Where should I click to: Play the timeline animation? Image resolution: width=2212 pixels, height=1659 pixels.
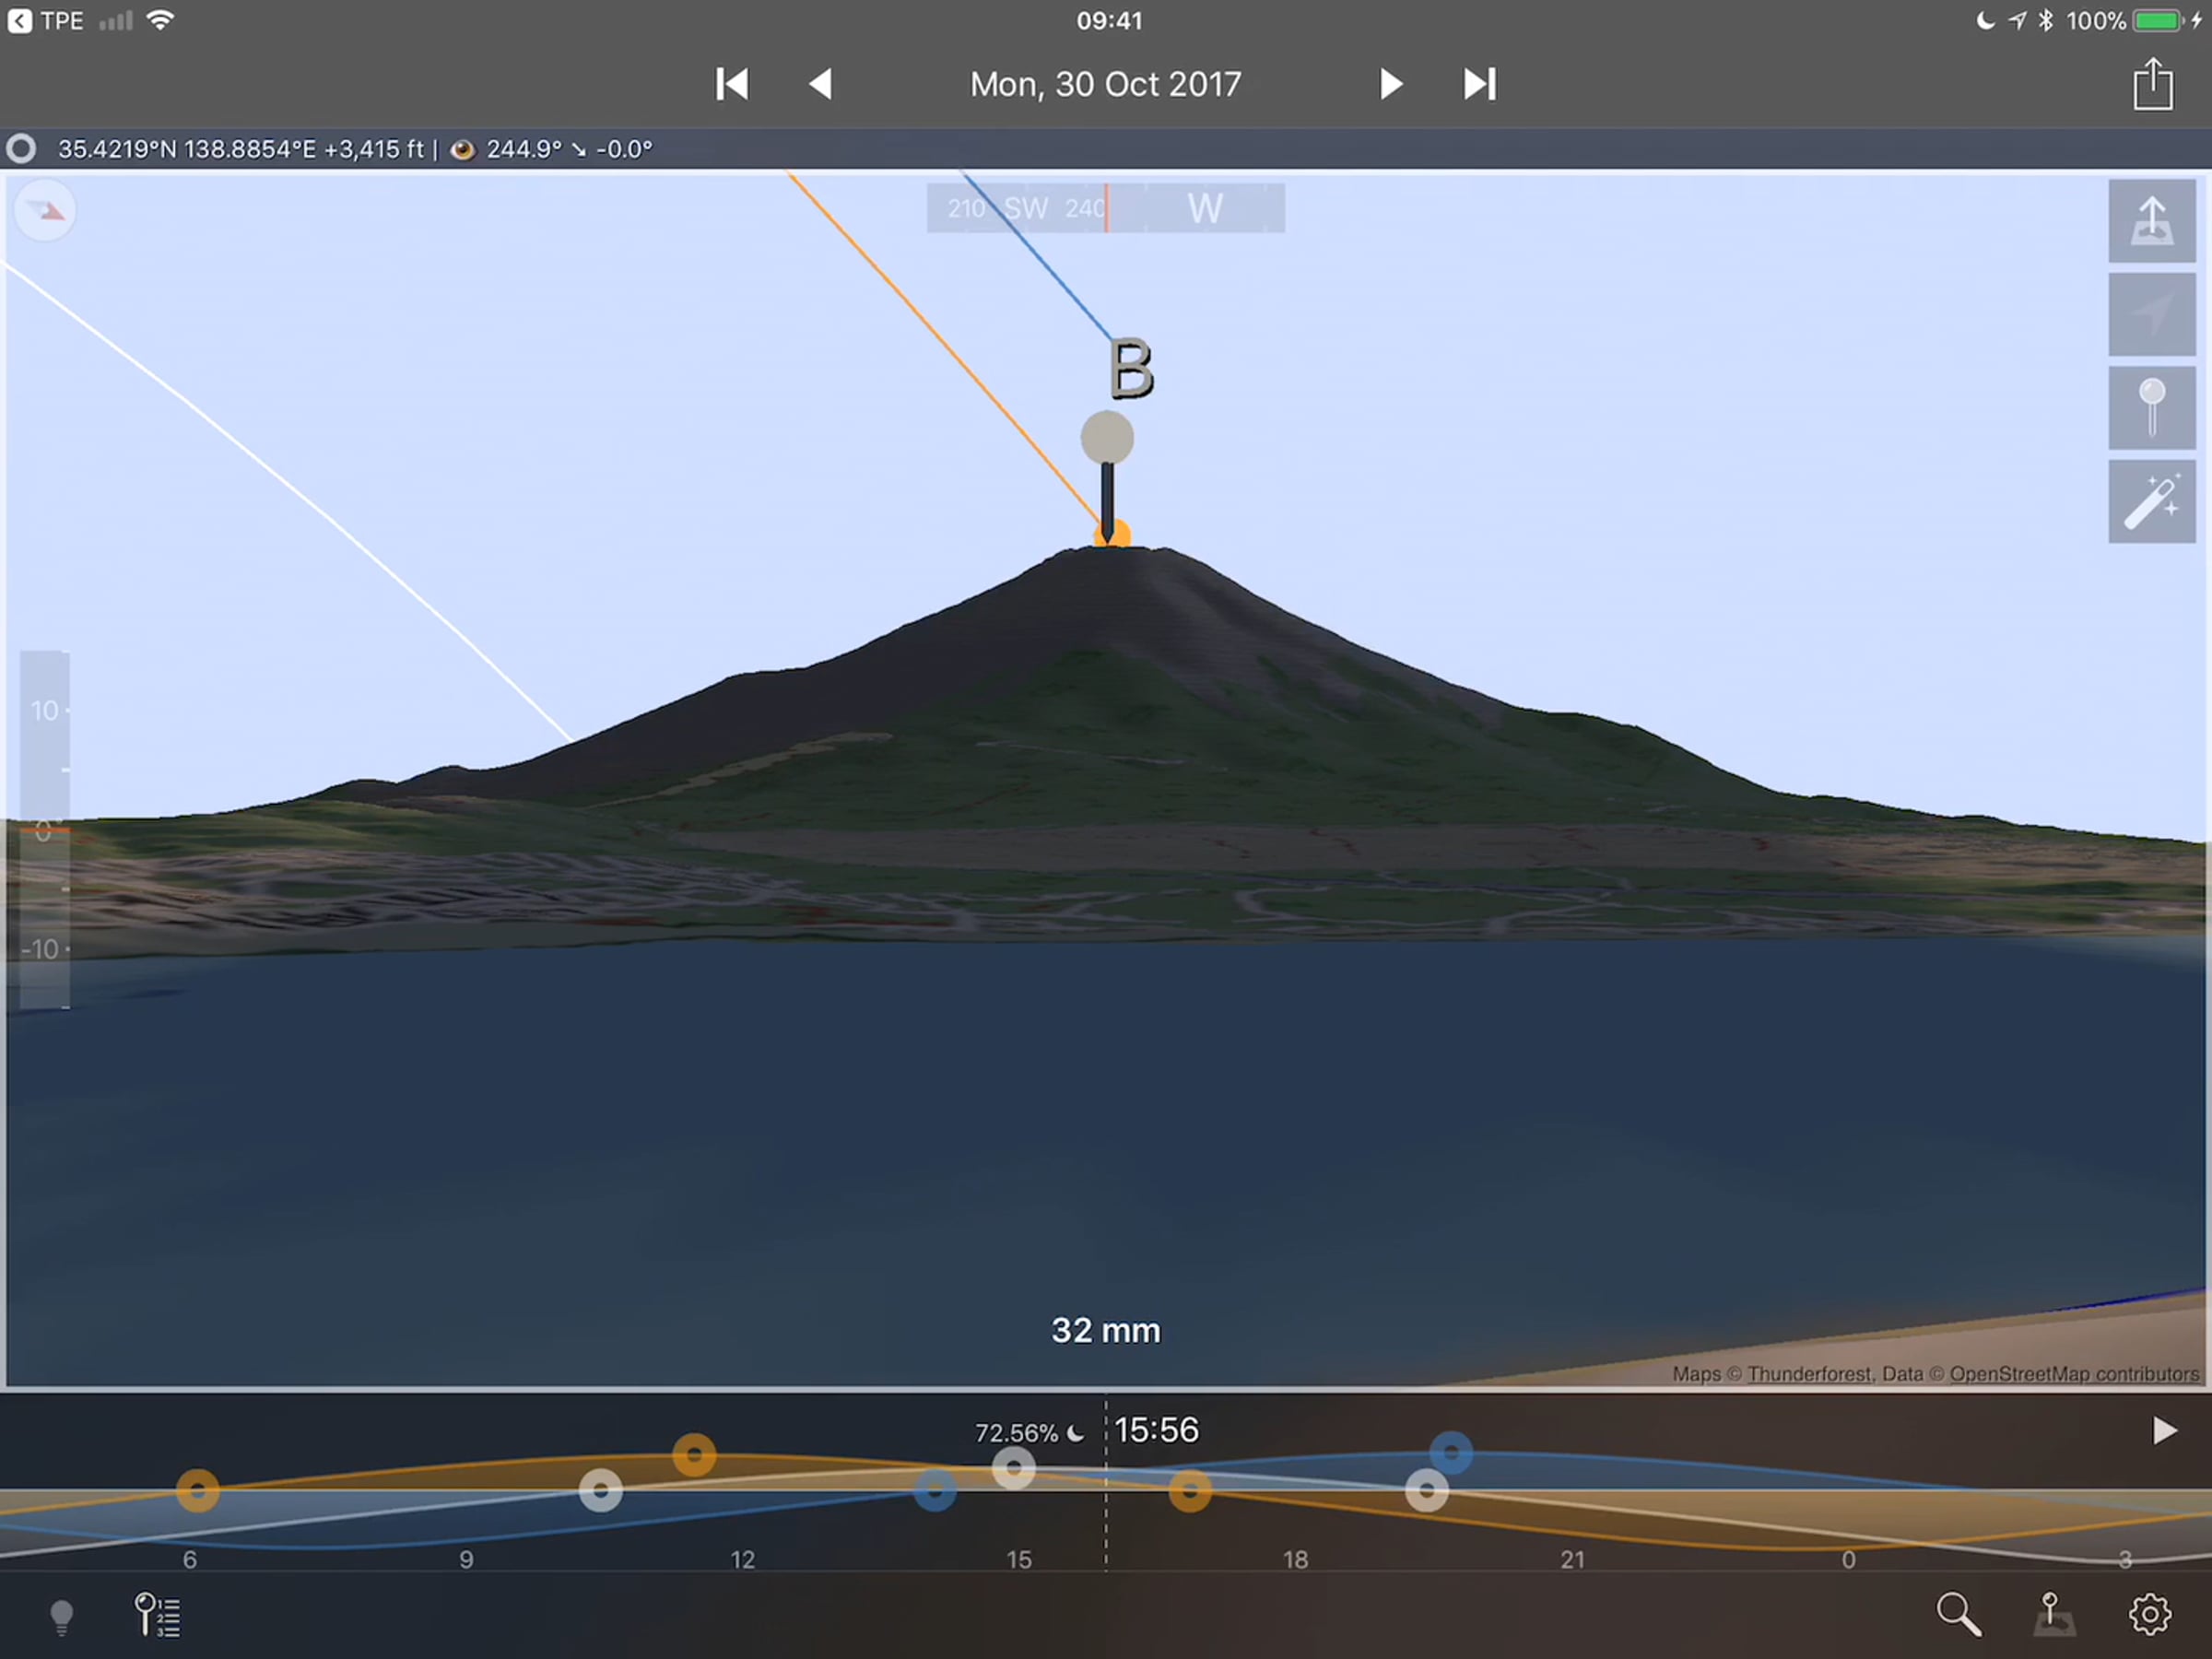(x=2164, y=1431)
